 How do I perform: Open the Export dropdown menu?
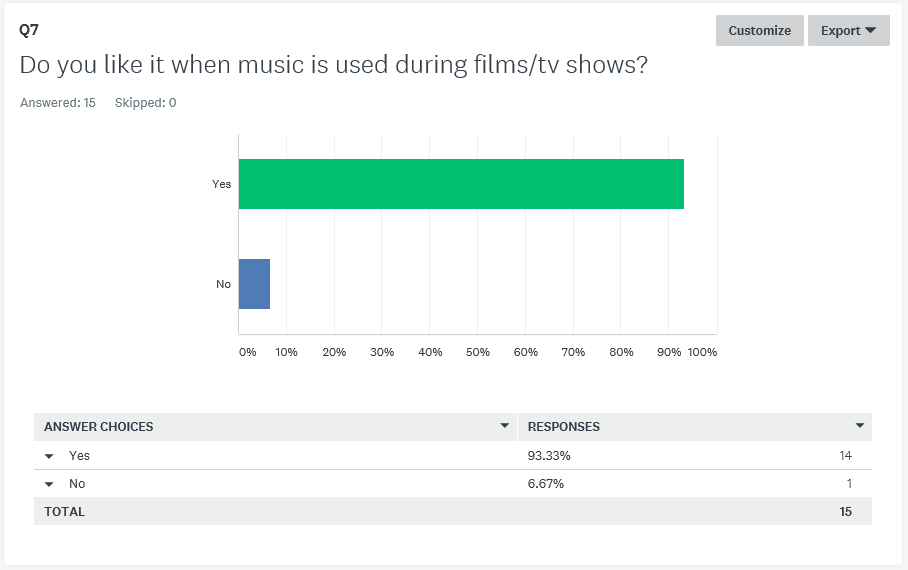pos(848,31)
